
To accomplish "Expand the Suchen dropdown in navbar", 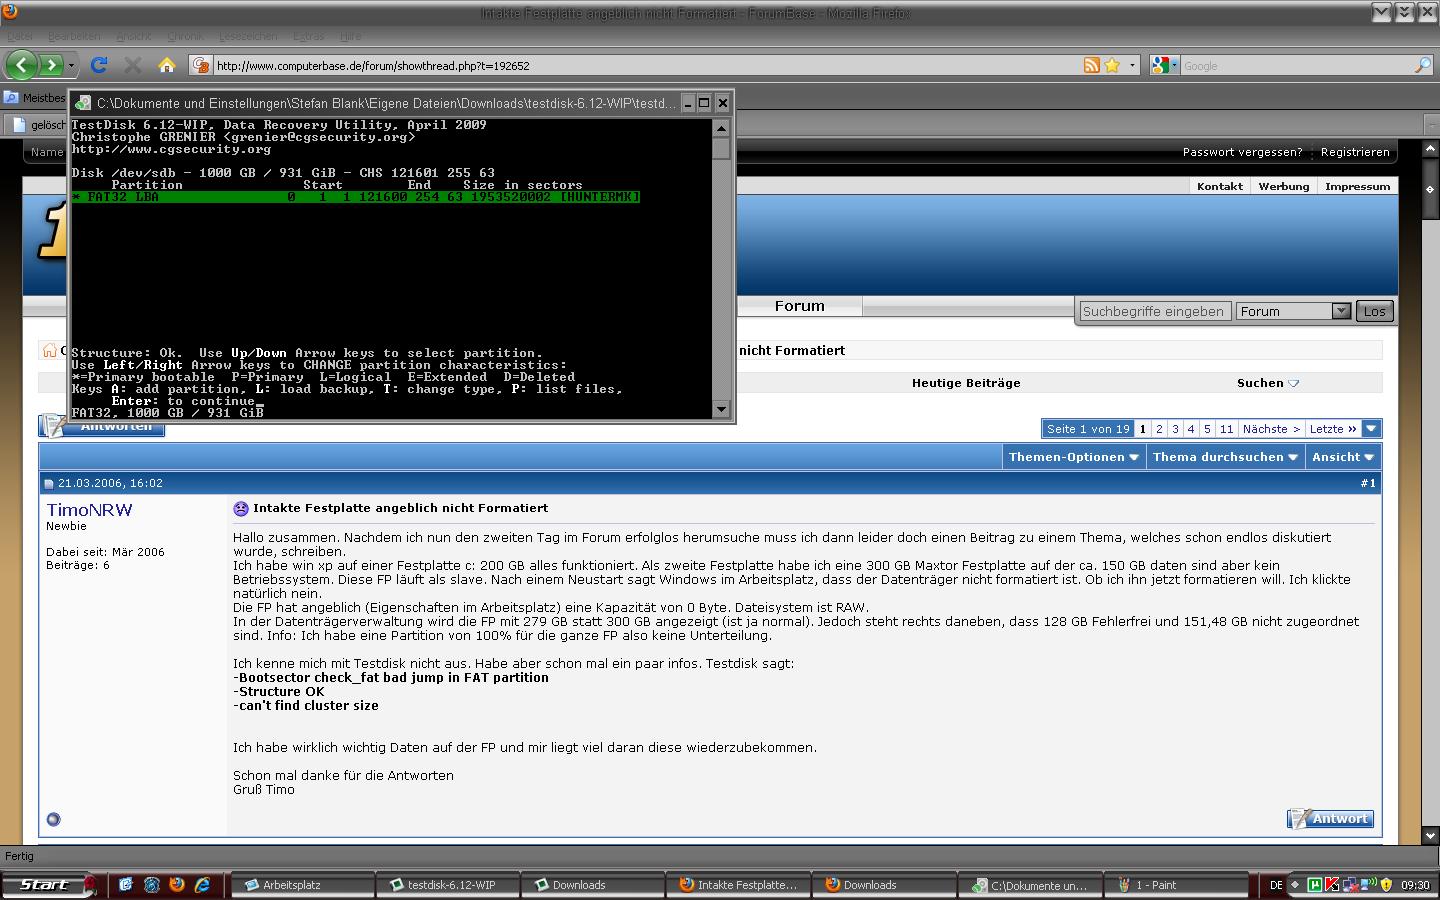I will (1268, 383).
